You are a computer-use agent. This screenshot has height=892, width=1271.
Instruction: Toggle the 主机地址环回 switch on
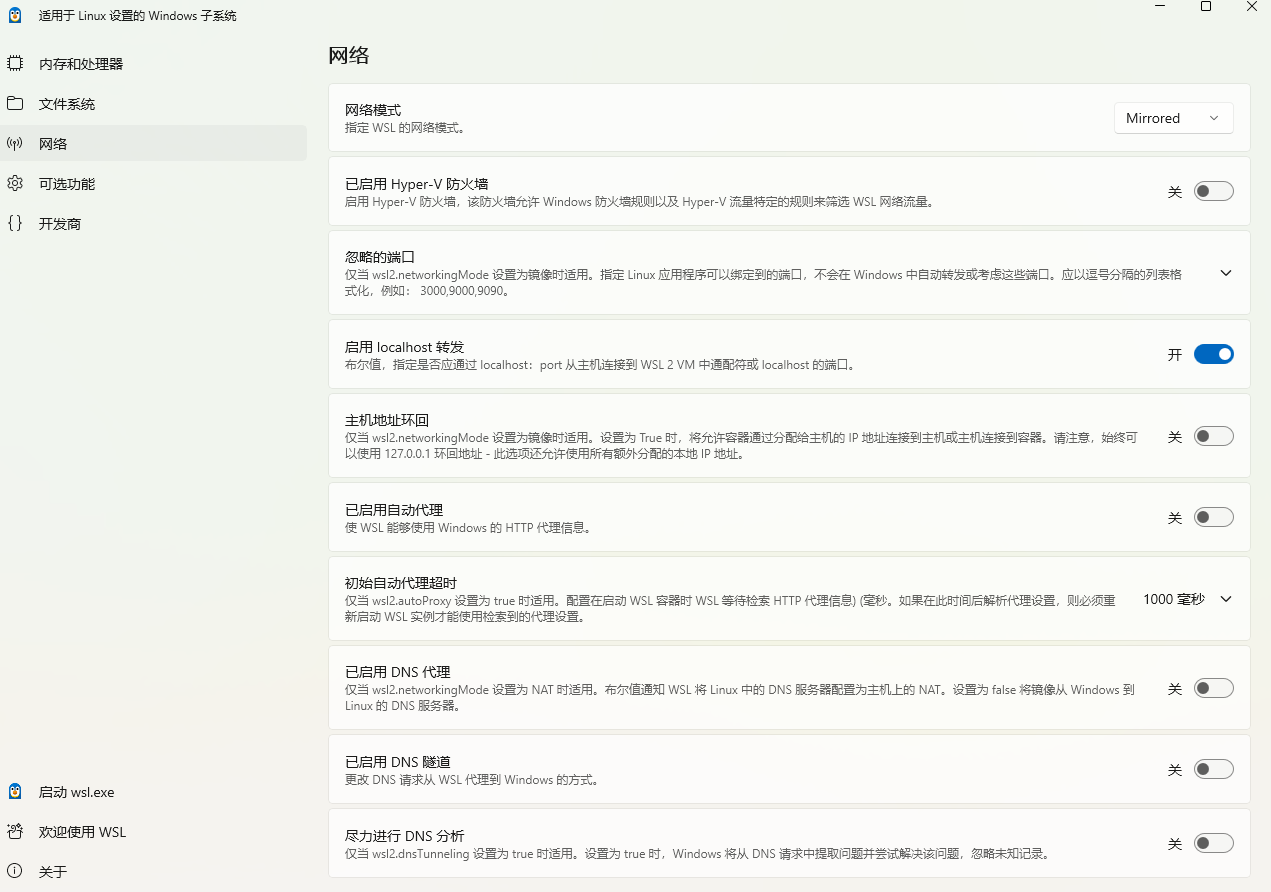tap(1213, 436)
